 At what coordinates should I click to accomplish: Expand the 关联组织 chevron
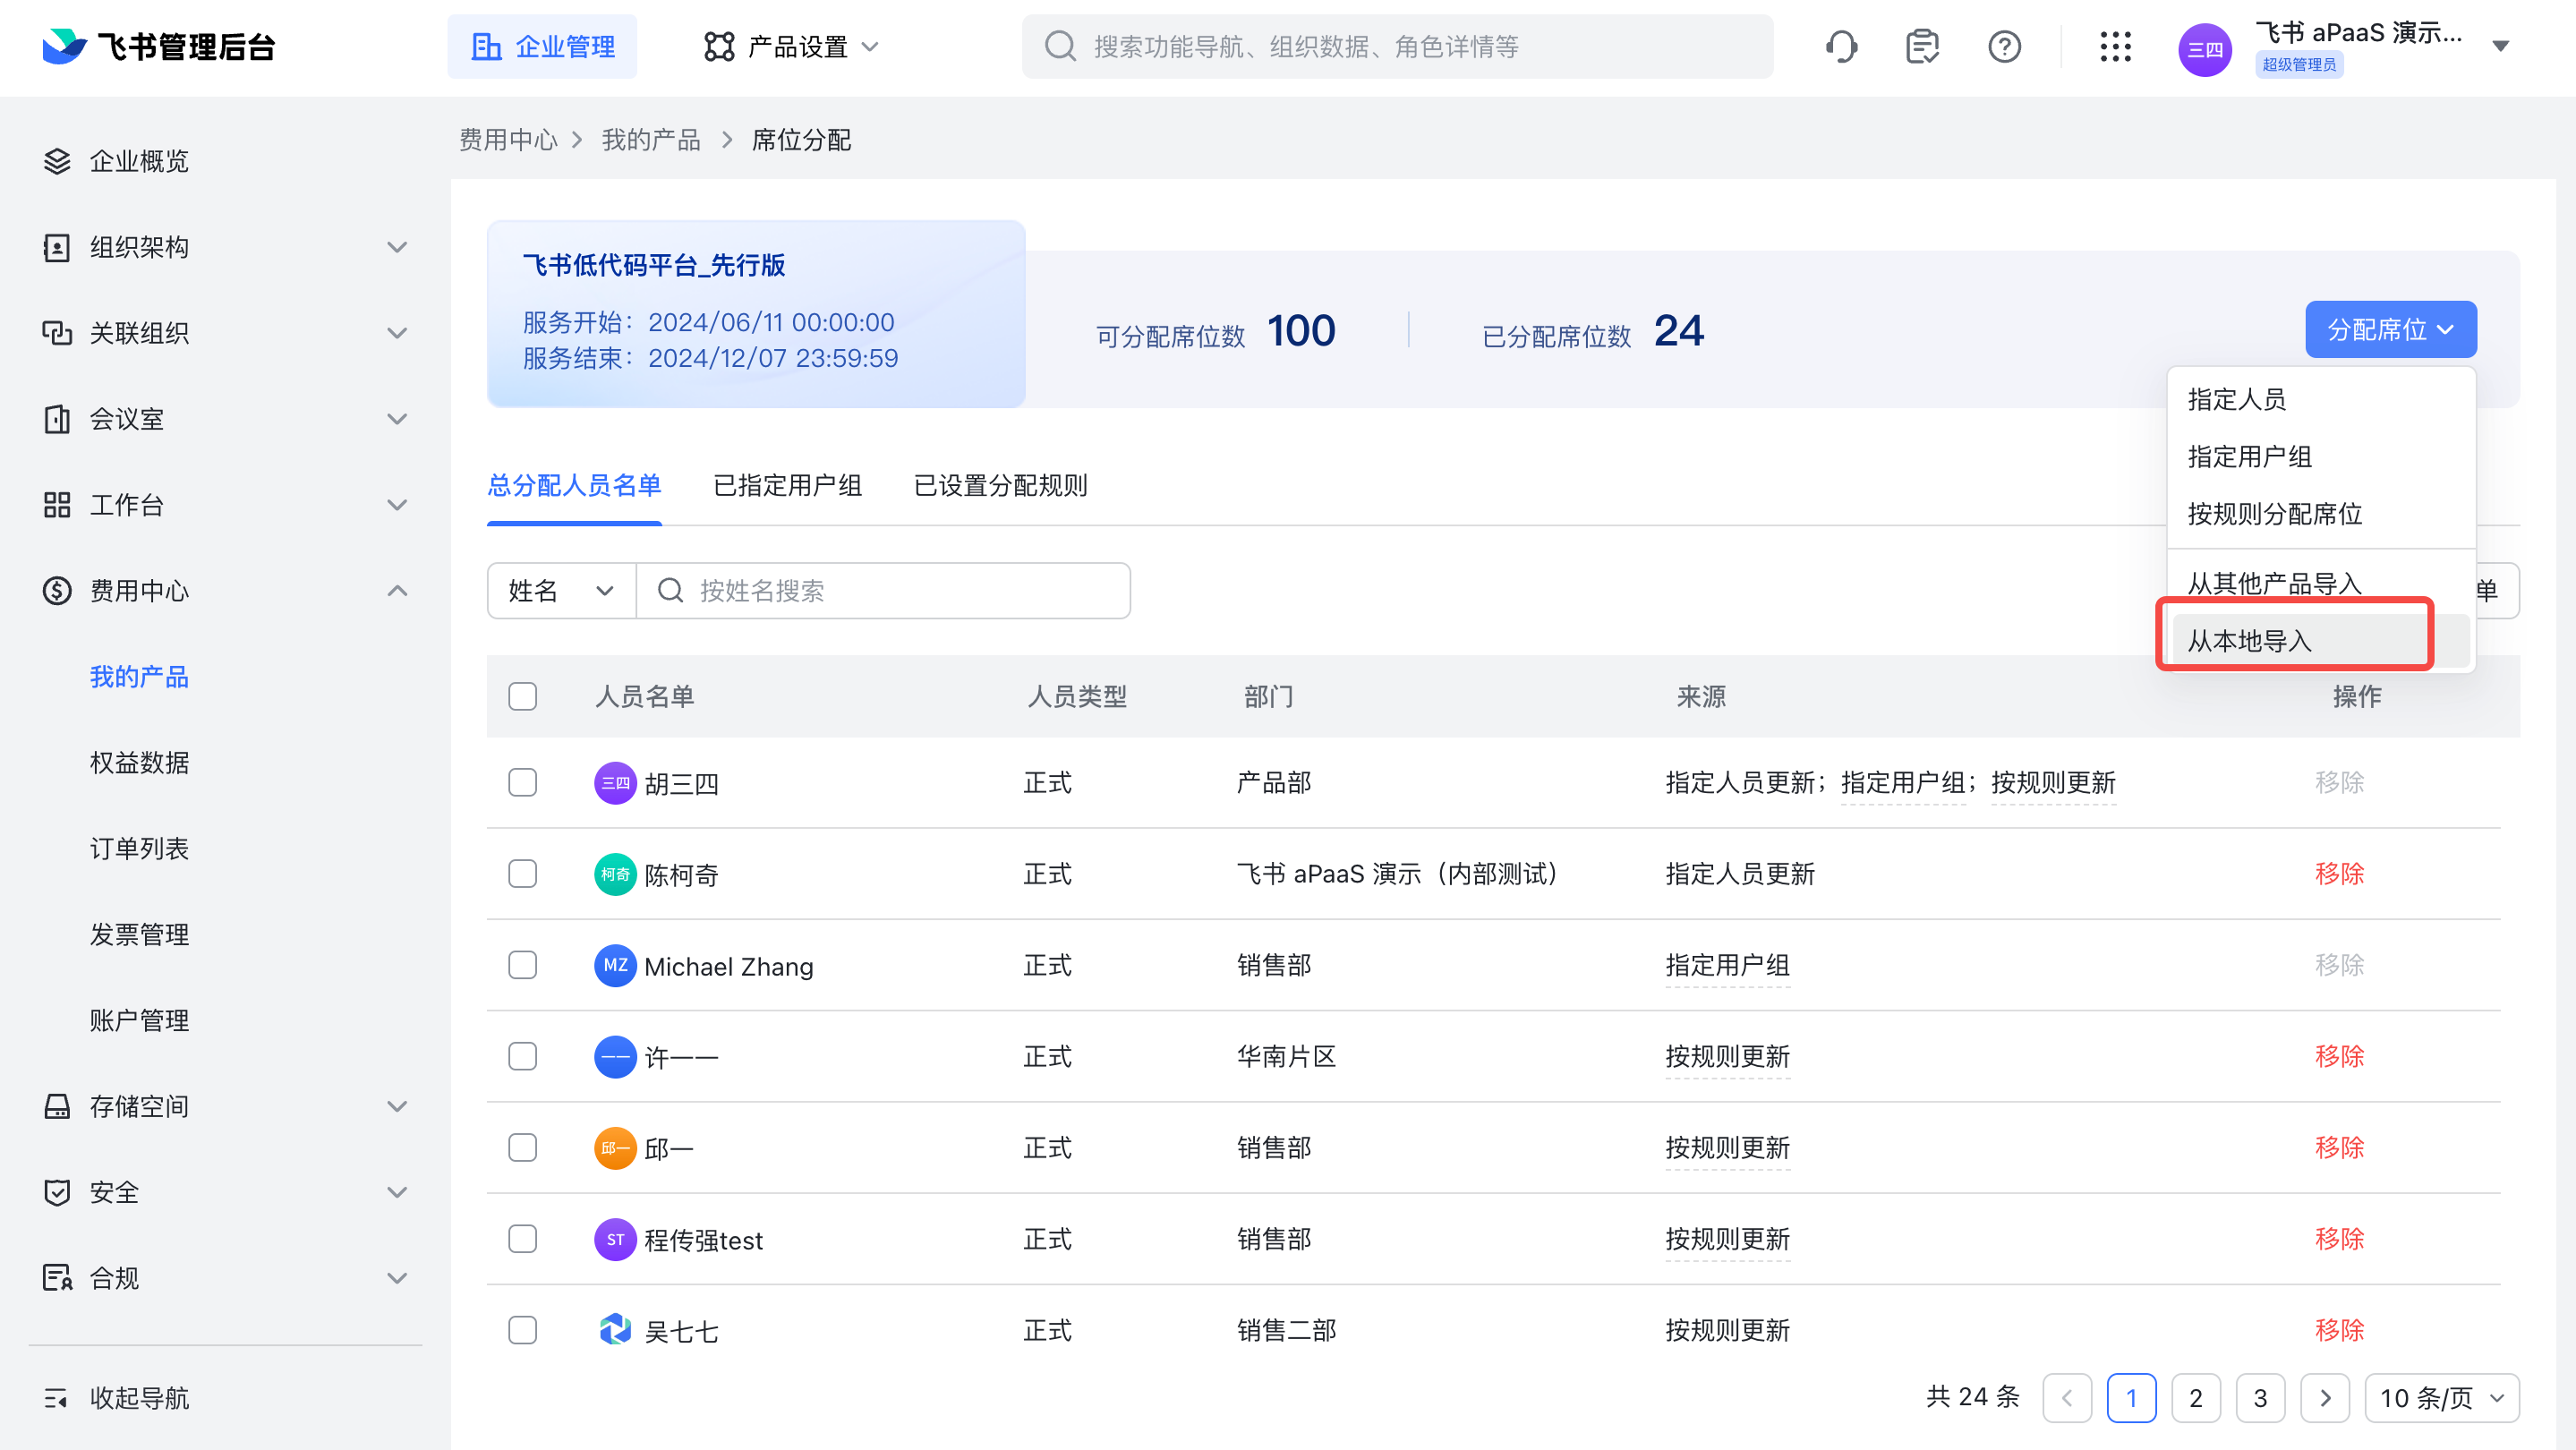(397, 333)
